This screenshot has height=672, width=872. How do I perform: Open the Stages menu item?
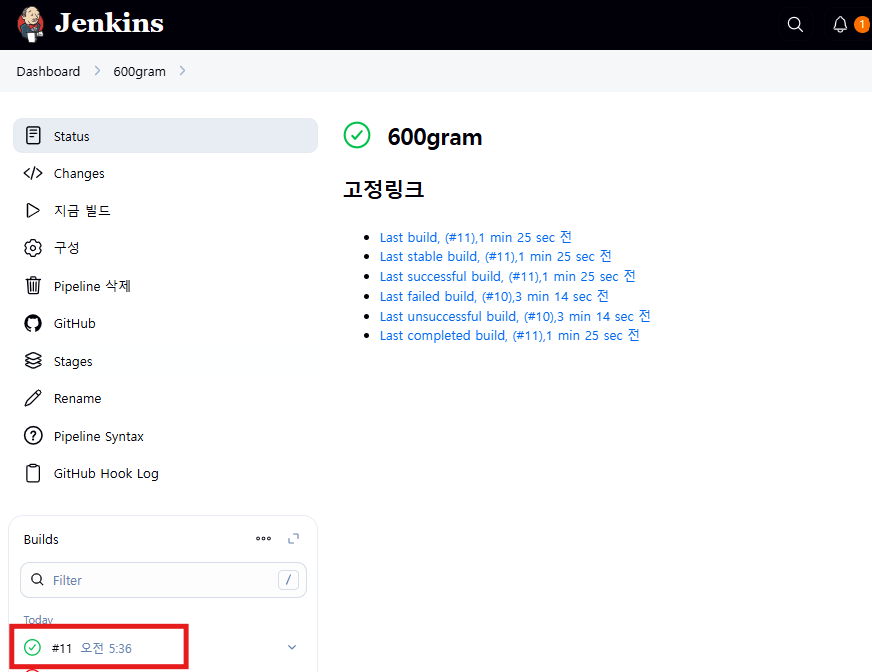(165, 360)
